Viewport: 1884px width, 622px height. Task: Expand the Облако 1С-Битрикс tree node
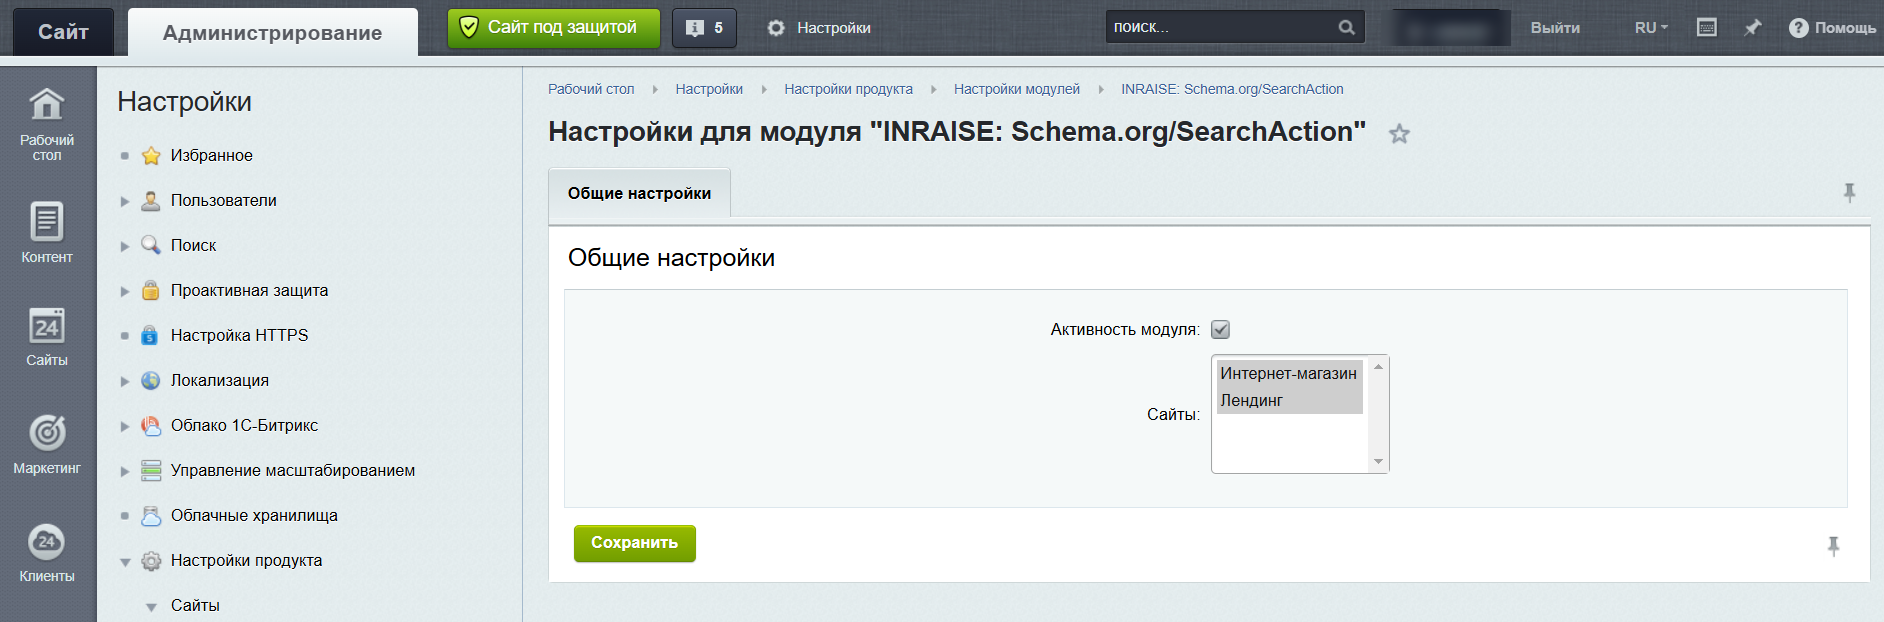(125, 426)
